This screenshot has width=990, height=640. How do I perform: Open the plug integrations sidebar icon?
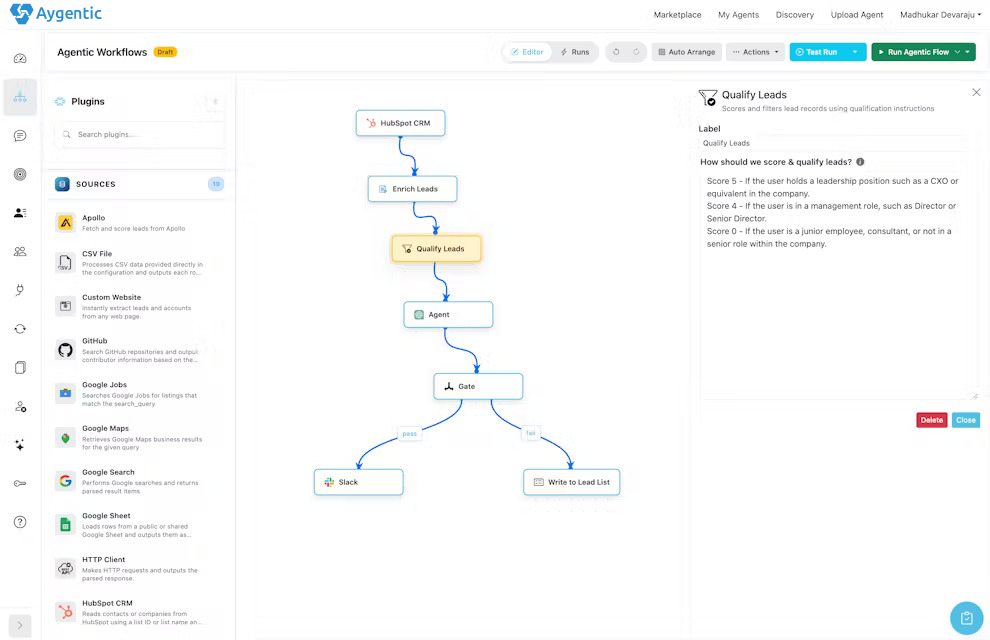20,290
